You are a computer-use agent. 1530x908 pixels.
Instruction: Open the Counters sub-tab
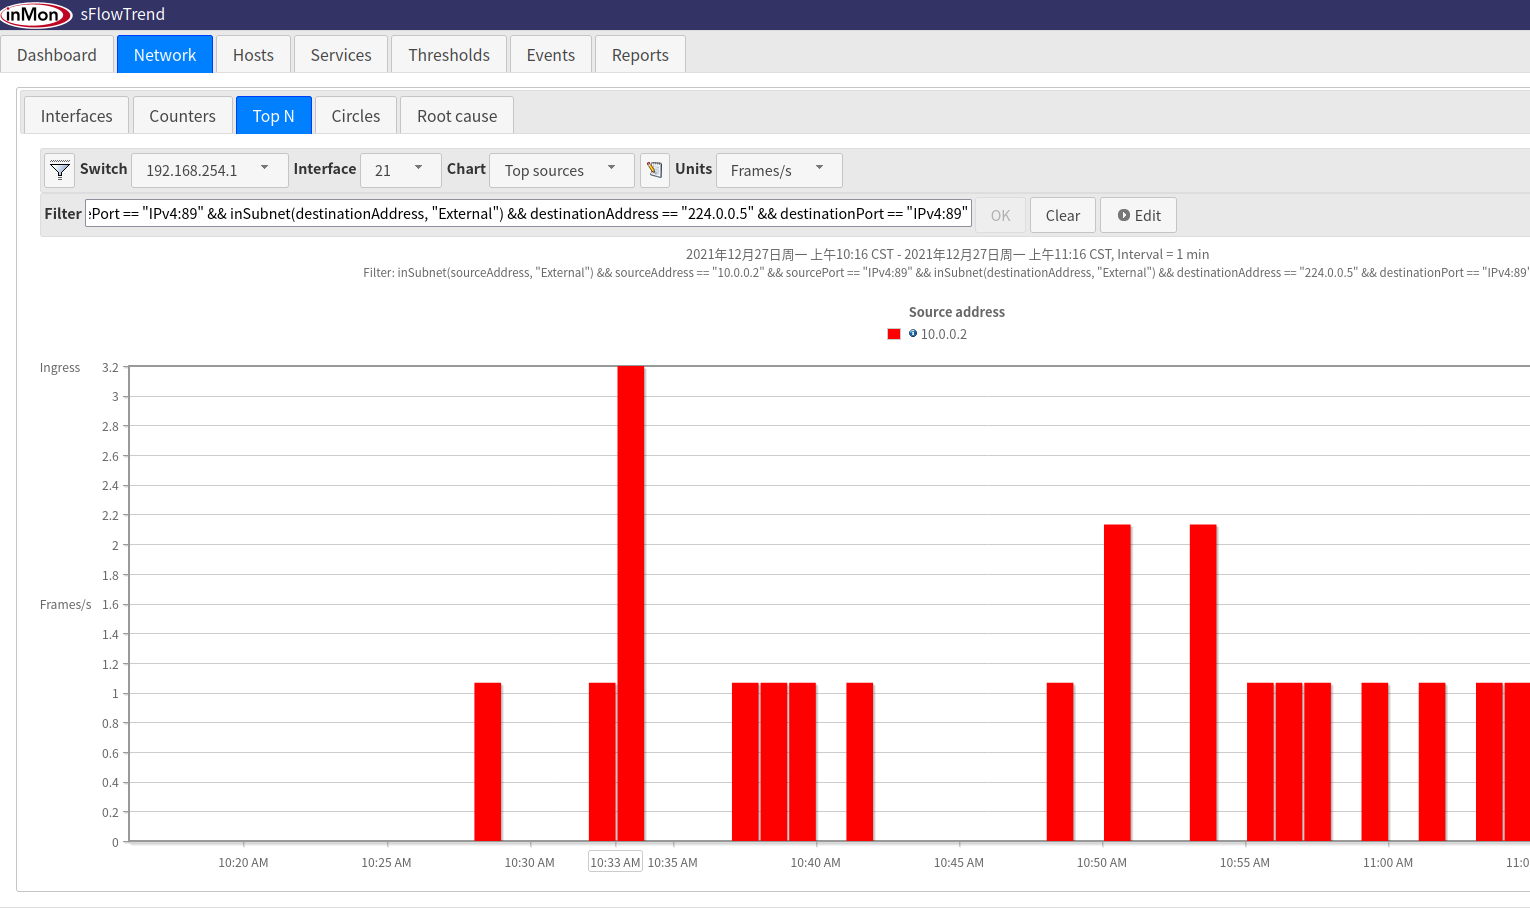182,116
